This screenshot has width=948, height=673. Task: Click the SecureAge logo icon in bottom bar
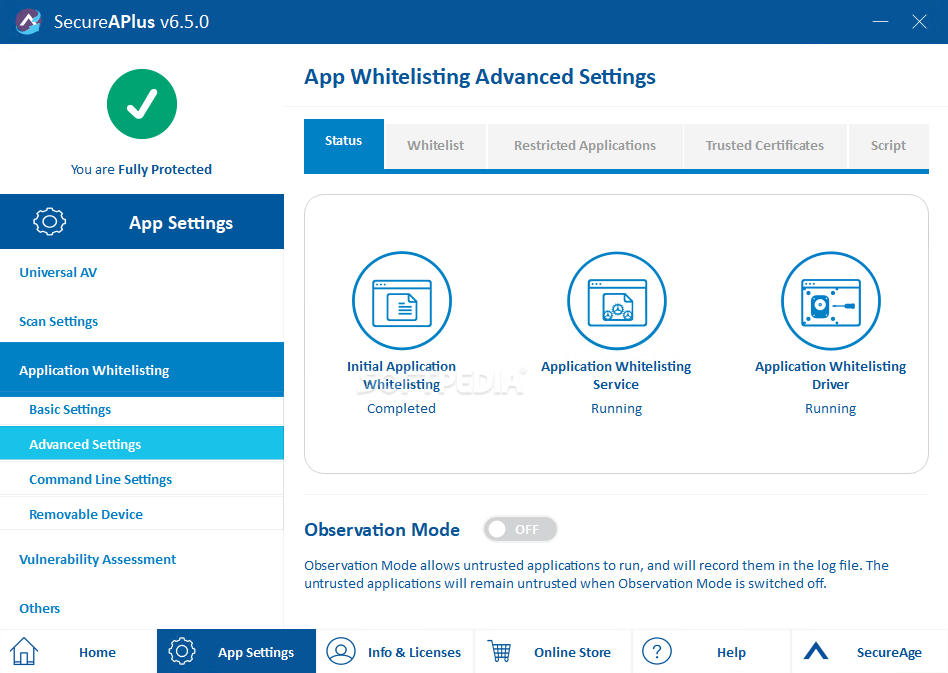click(816, 651)
